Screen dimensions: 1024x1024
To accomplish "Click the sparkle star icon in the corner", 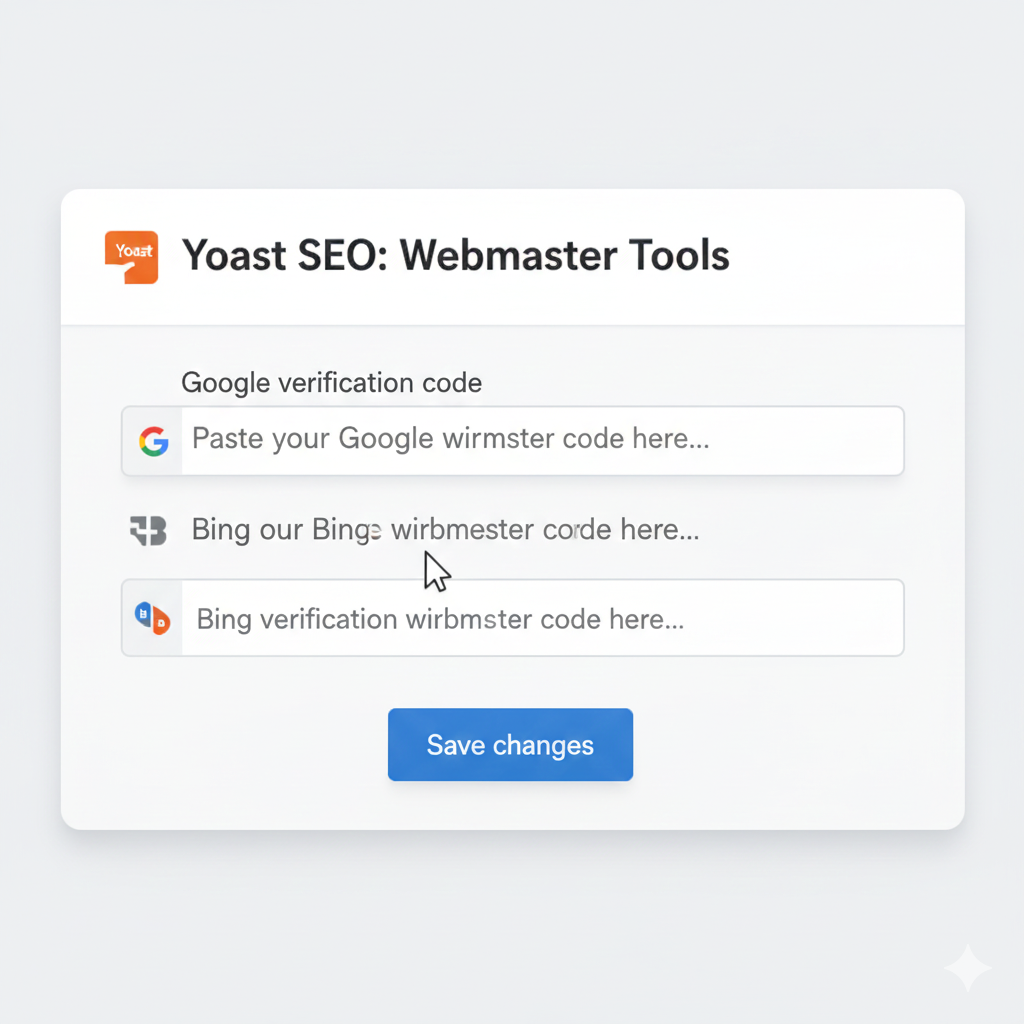I will point(967,968).
